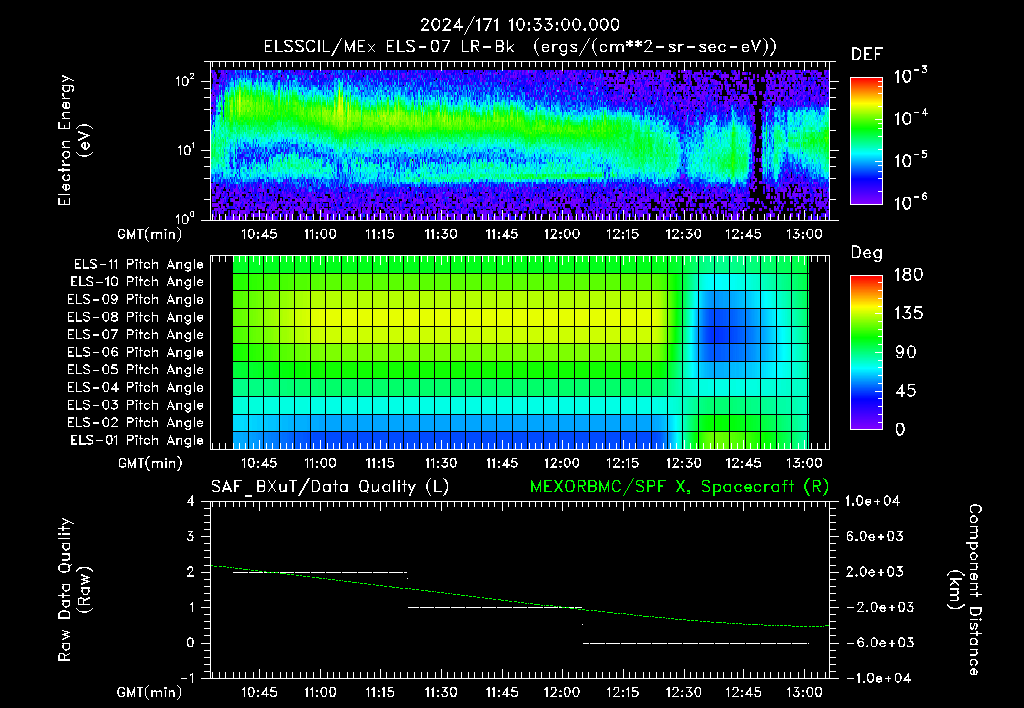Screen dimensions: 1024x708
Task: Click the GMT(min) label under the pitch angle panel
Action: tap(150, 464)
